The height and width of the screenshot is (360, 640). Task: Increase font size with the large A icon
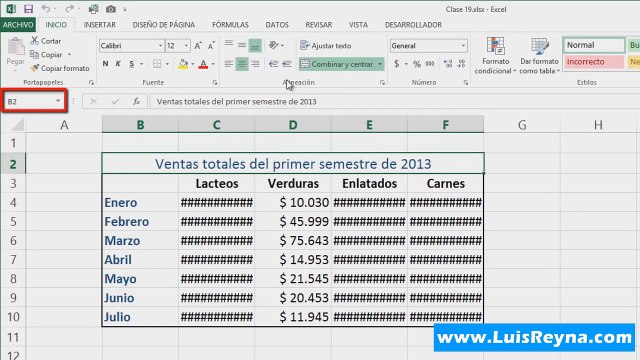click(198, 46)
